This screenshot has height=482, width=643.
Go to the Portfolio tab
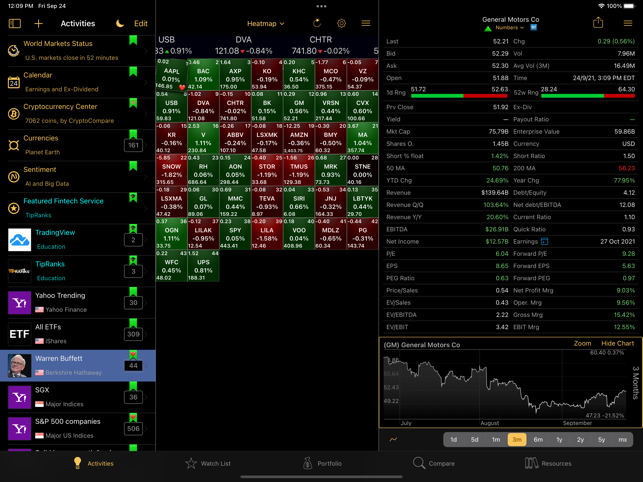(322, 464)
